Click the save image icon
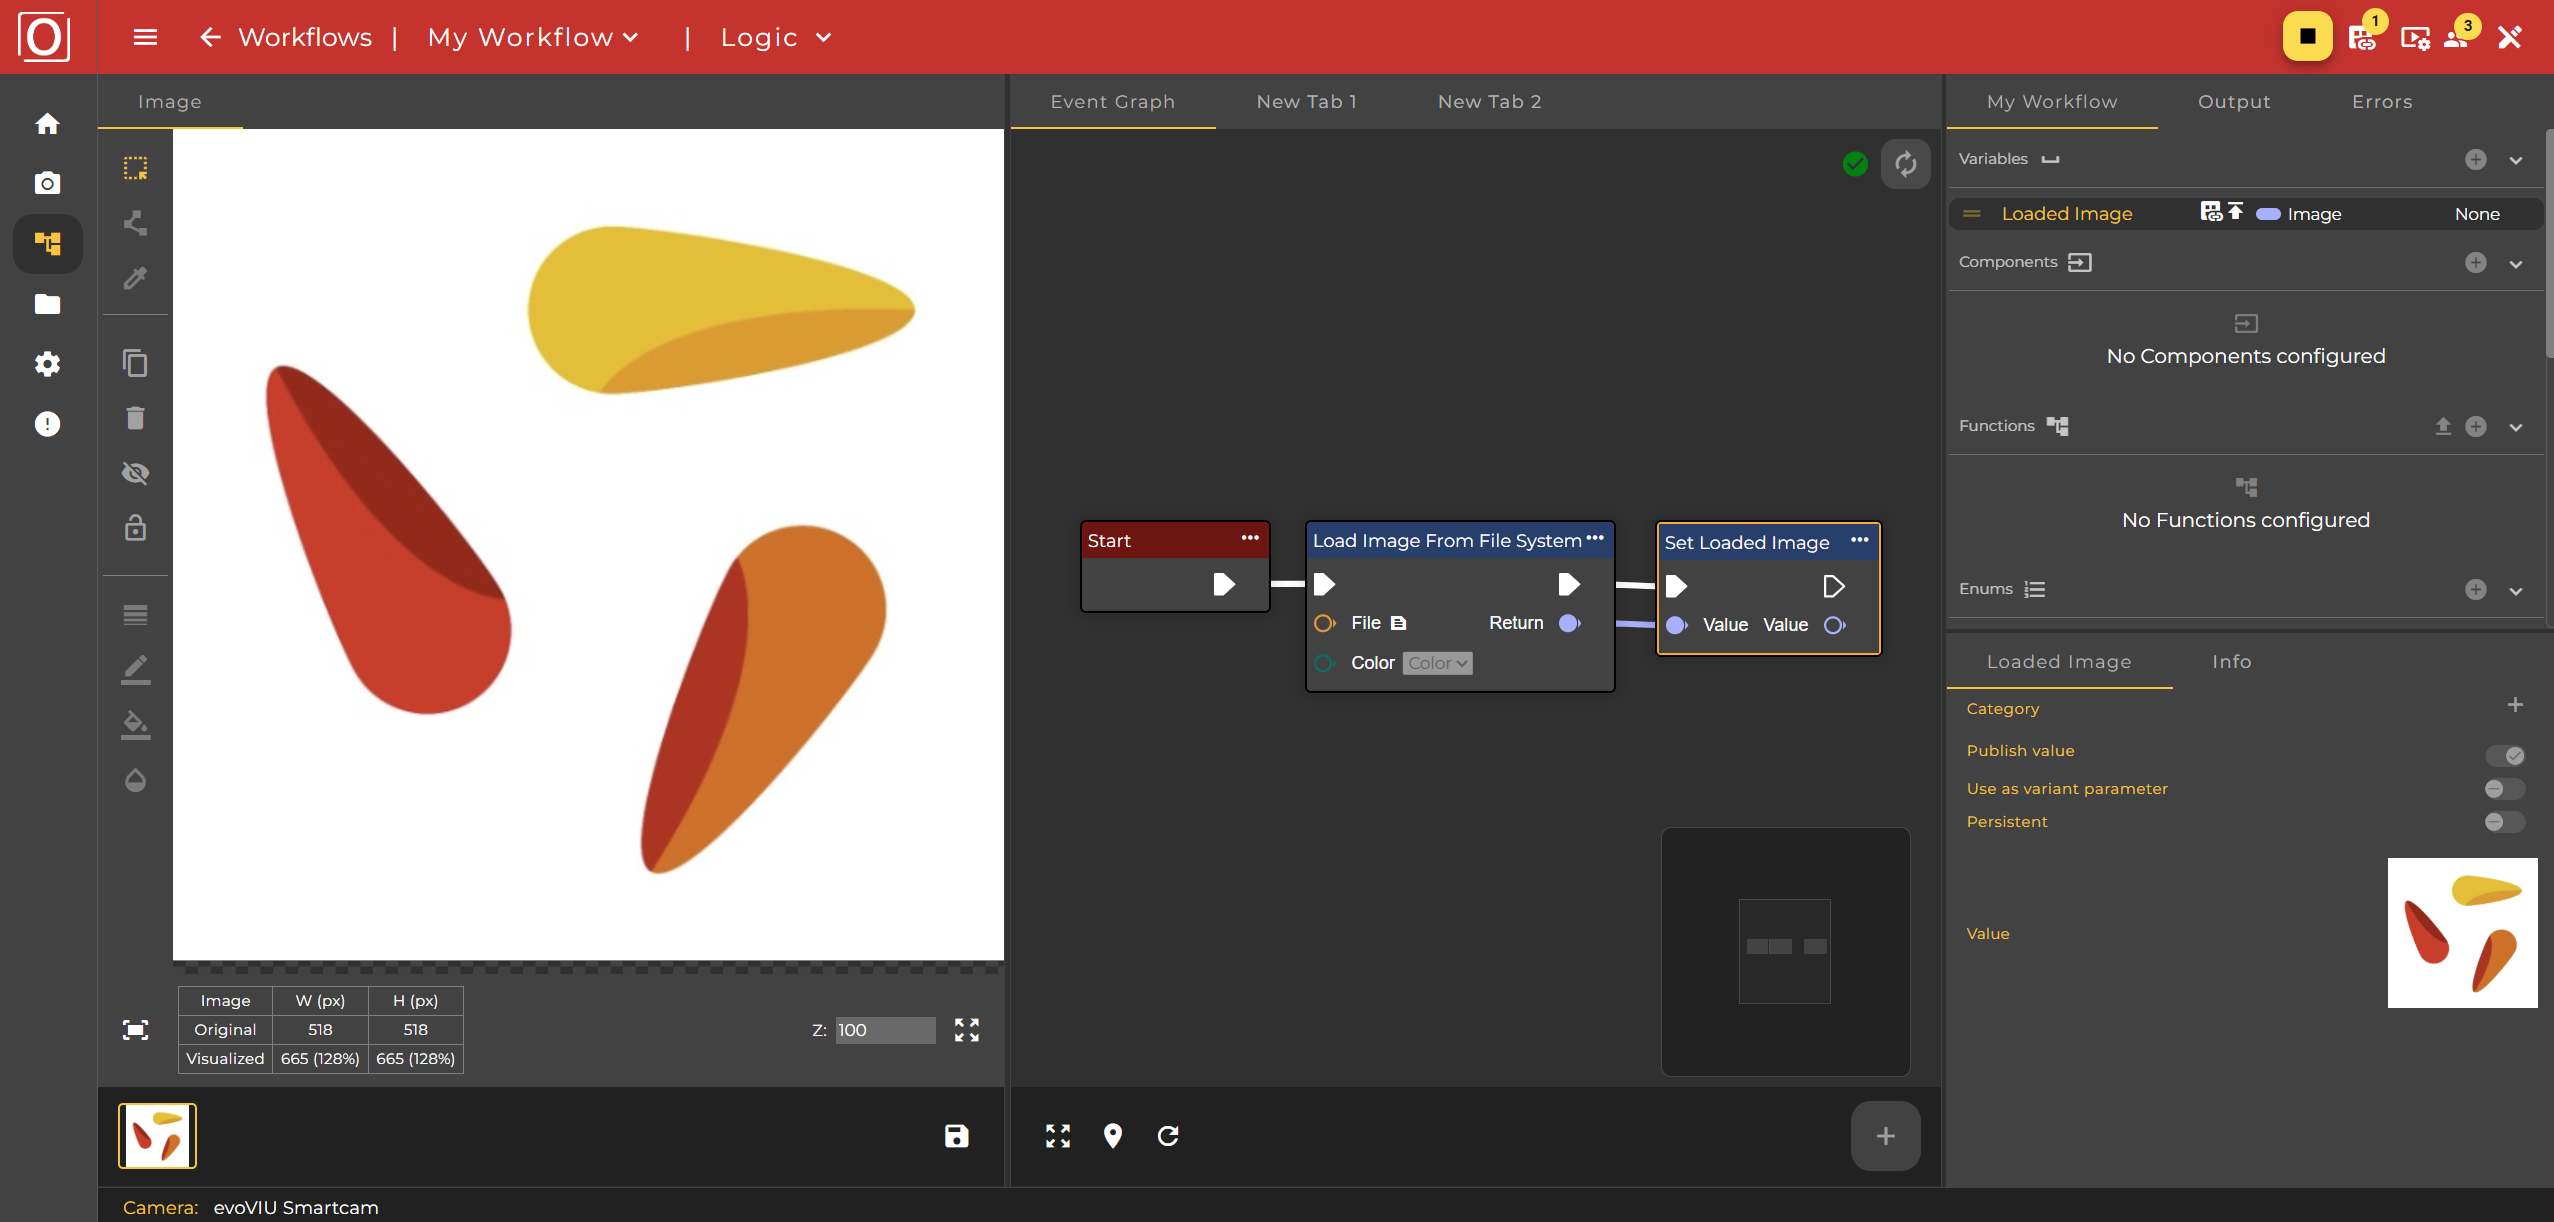2554x1222 pixels. click(956, 1136)
